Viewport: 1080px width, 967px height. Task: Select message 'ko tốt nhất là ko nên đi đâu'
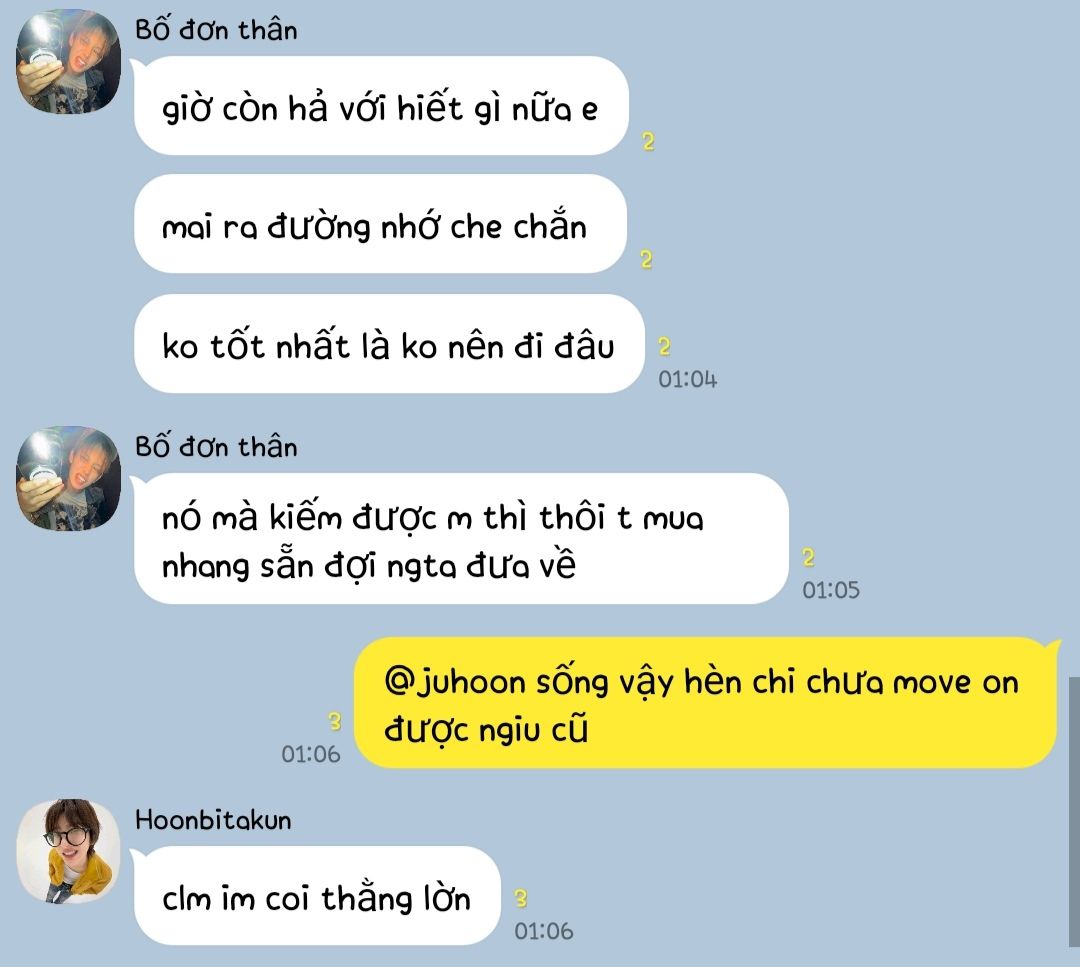tap(389, 344)
